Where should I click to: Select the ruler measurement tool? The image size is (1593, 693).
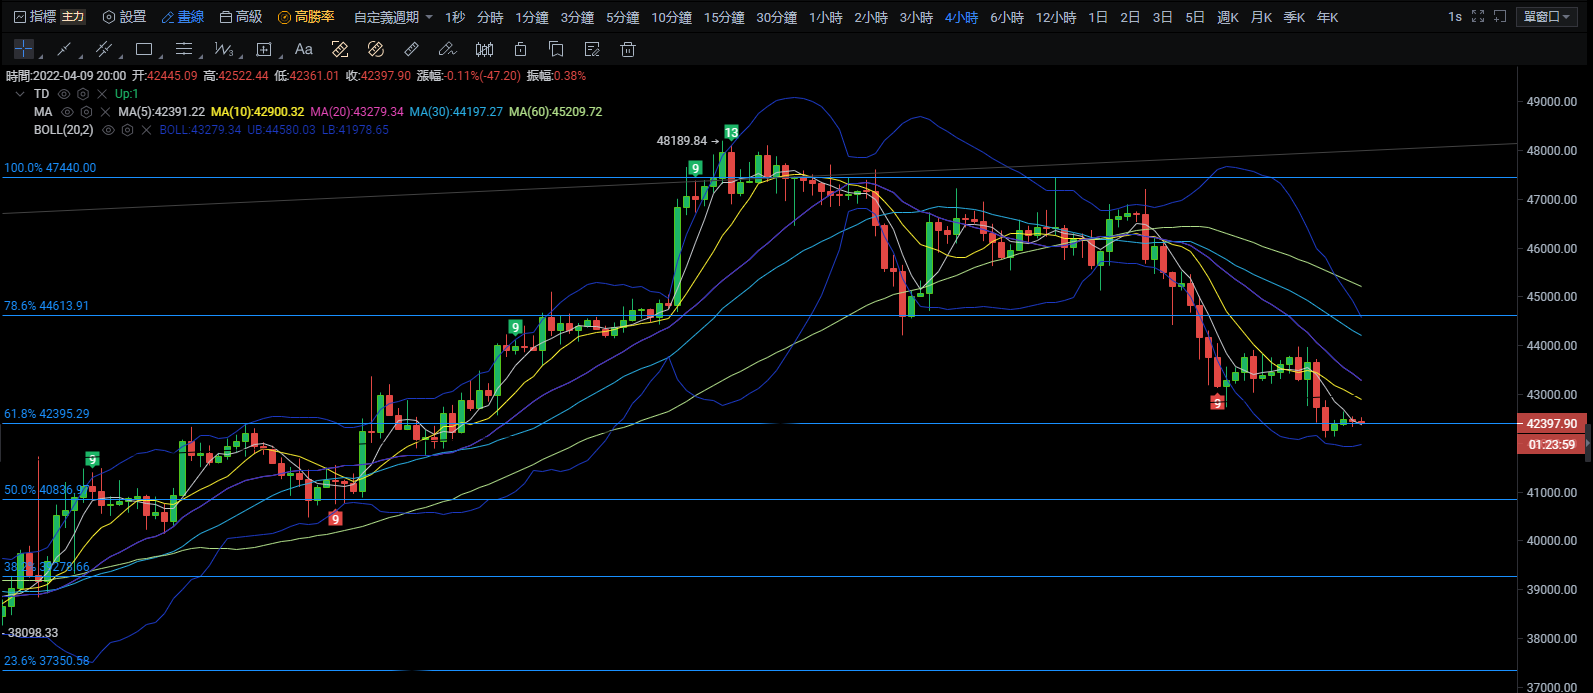(411, 49)
